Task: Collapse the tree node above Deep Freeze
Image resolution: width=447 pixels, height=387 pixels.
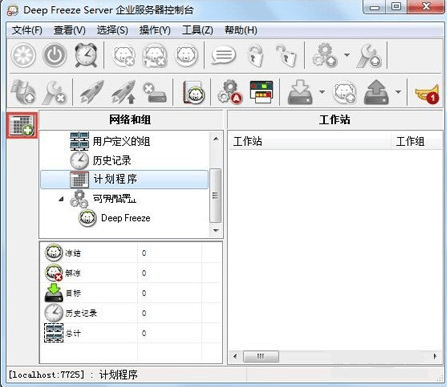Action: 61,199
